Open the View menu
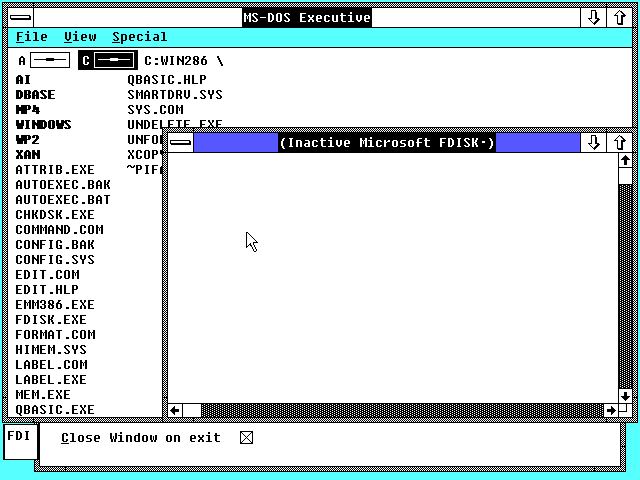 click(x=80, y=37)
